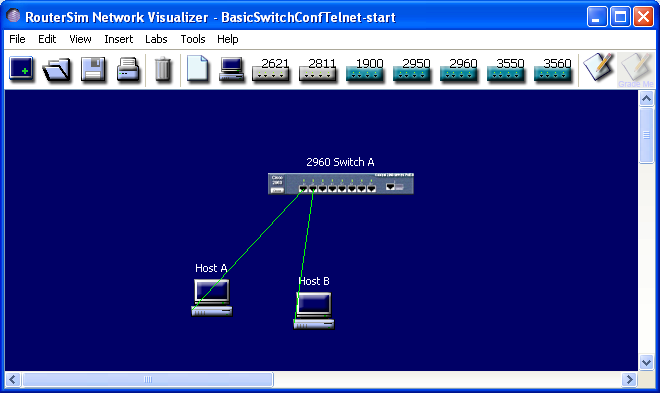Open the File menu
Image resolution: width=660 pixels, height=393 pixels.
(x=17, y=39)
